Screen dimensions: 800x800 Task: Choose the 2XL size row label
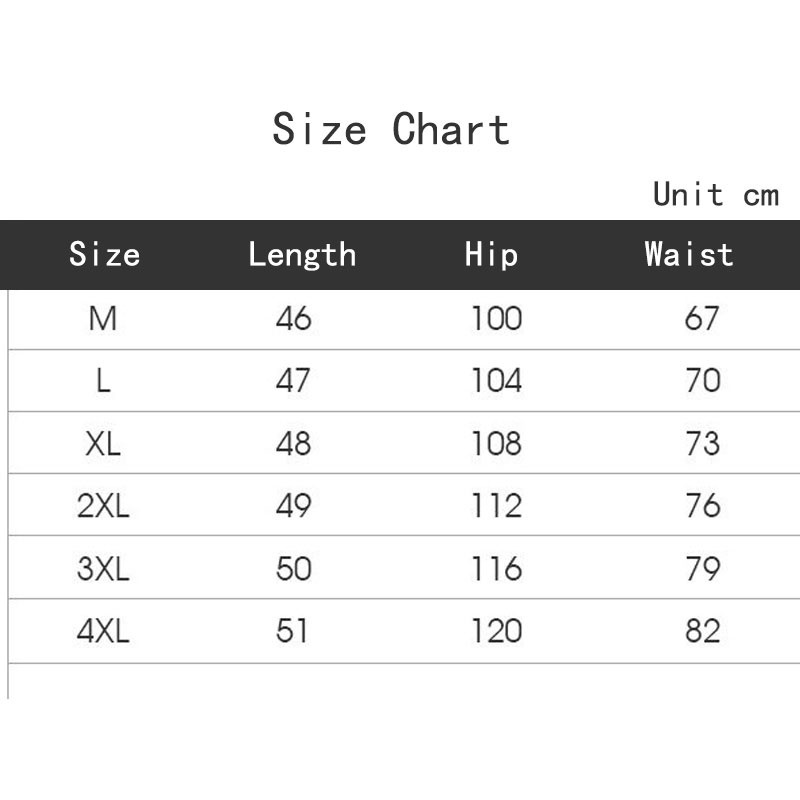click(103, 506)
